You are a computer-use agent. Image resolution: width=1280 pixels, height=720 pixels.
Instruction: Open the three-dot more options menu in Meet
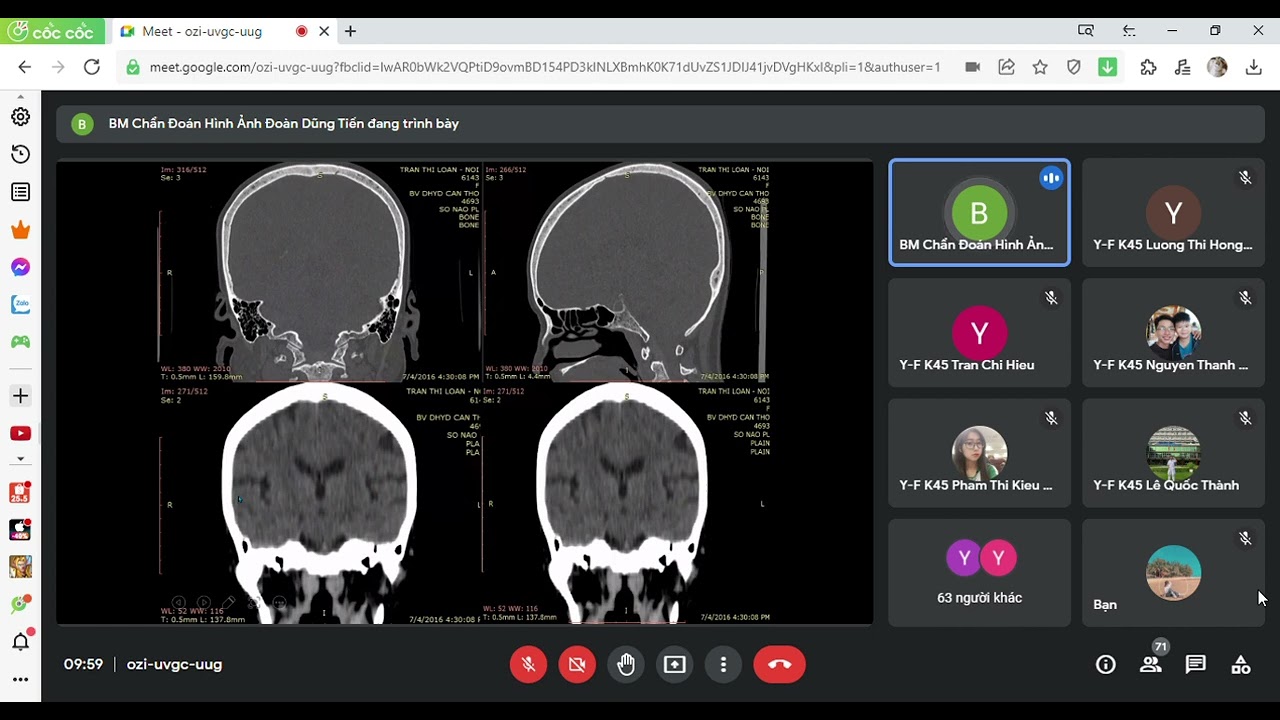[x=723, y=664]
